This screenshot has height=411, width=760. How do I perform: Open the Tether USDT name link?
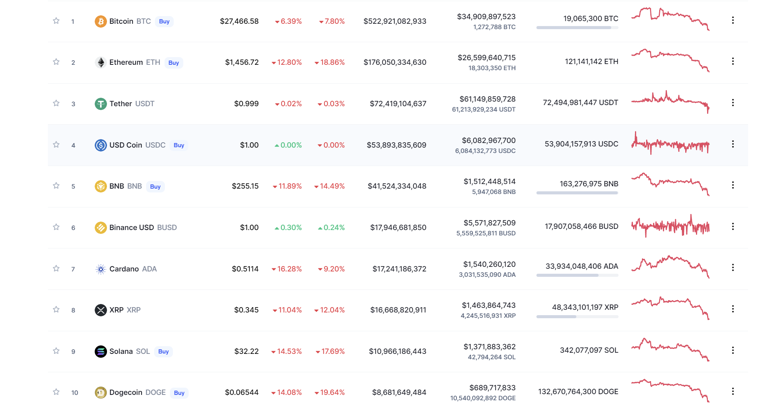(x=132, y=104)
